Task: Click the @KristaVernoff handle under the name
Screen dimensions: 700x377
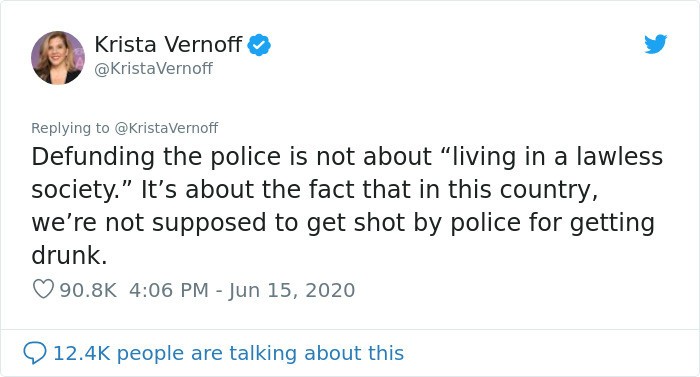Action: (x=154, y=68)
